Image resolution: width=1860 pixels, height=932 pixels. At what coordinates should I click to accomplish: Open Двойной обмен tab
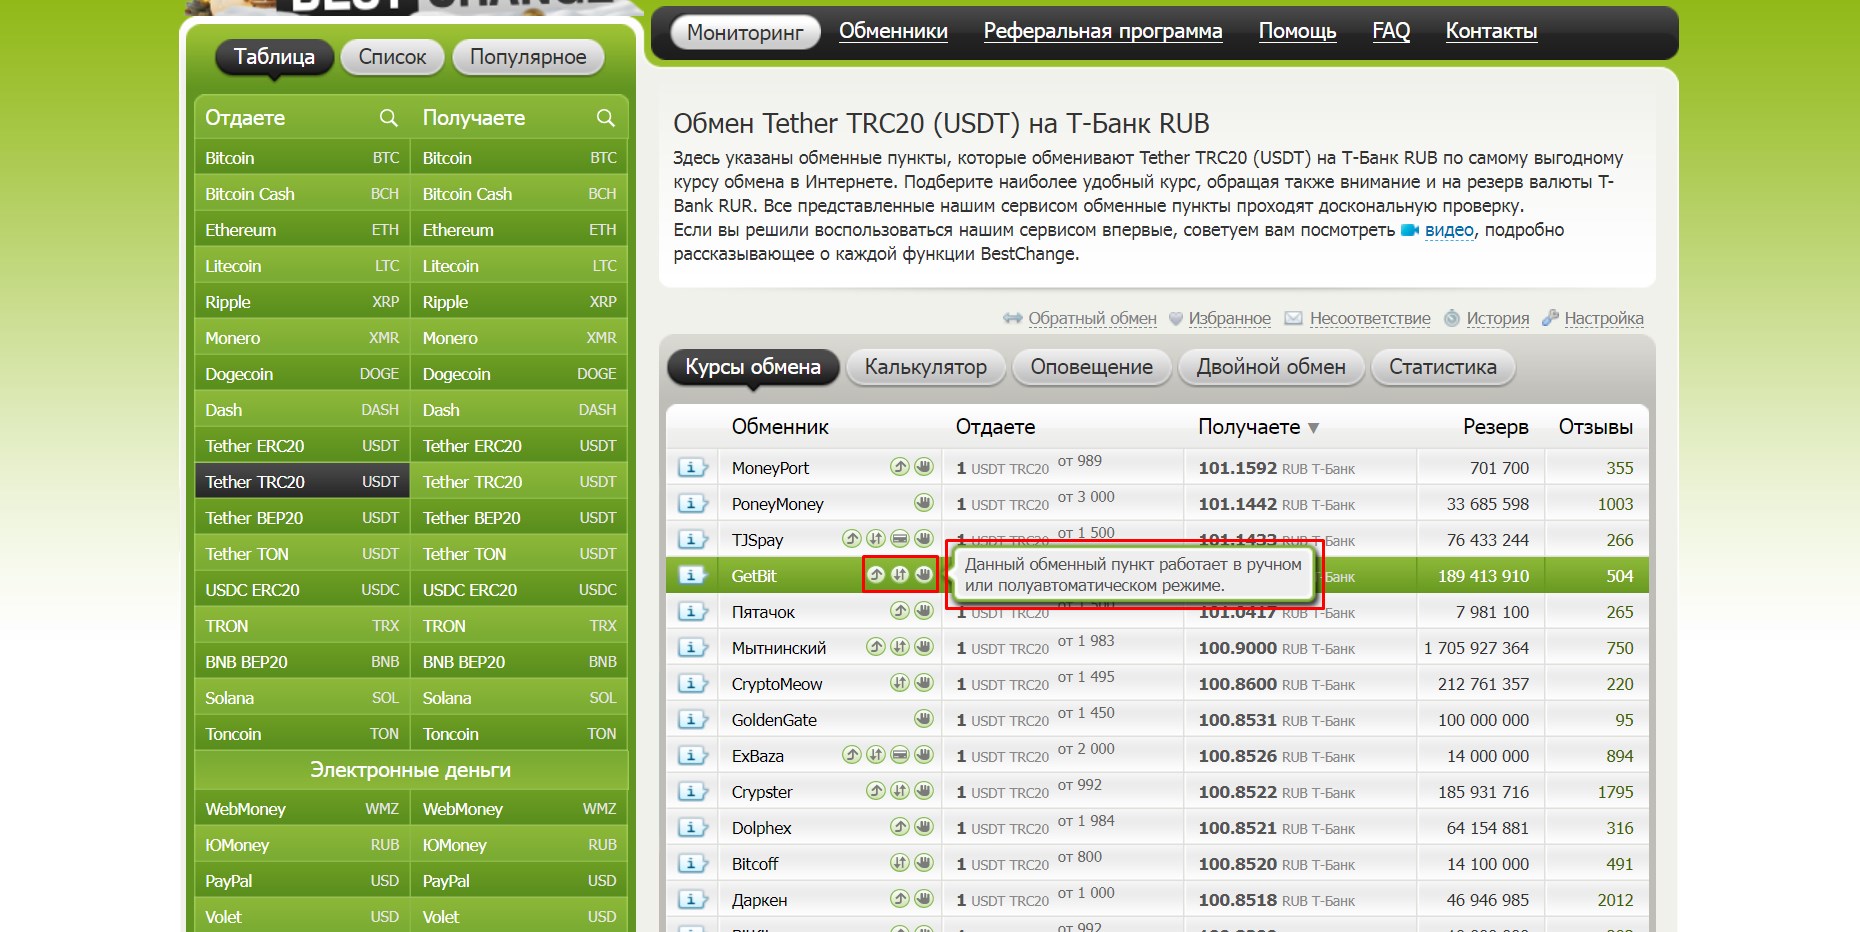coord(1271,367)
